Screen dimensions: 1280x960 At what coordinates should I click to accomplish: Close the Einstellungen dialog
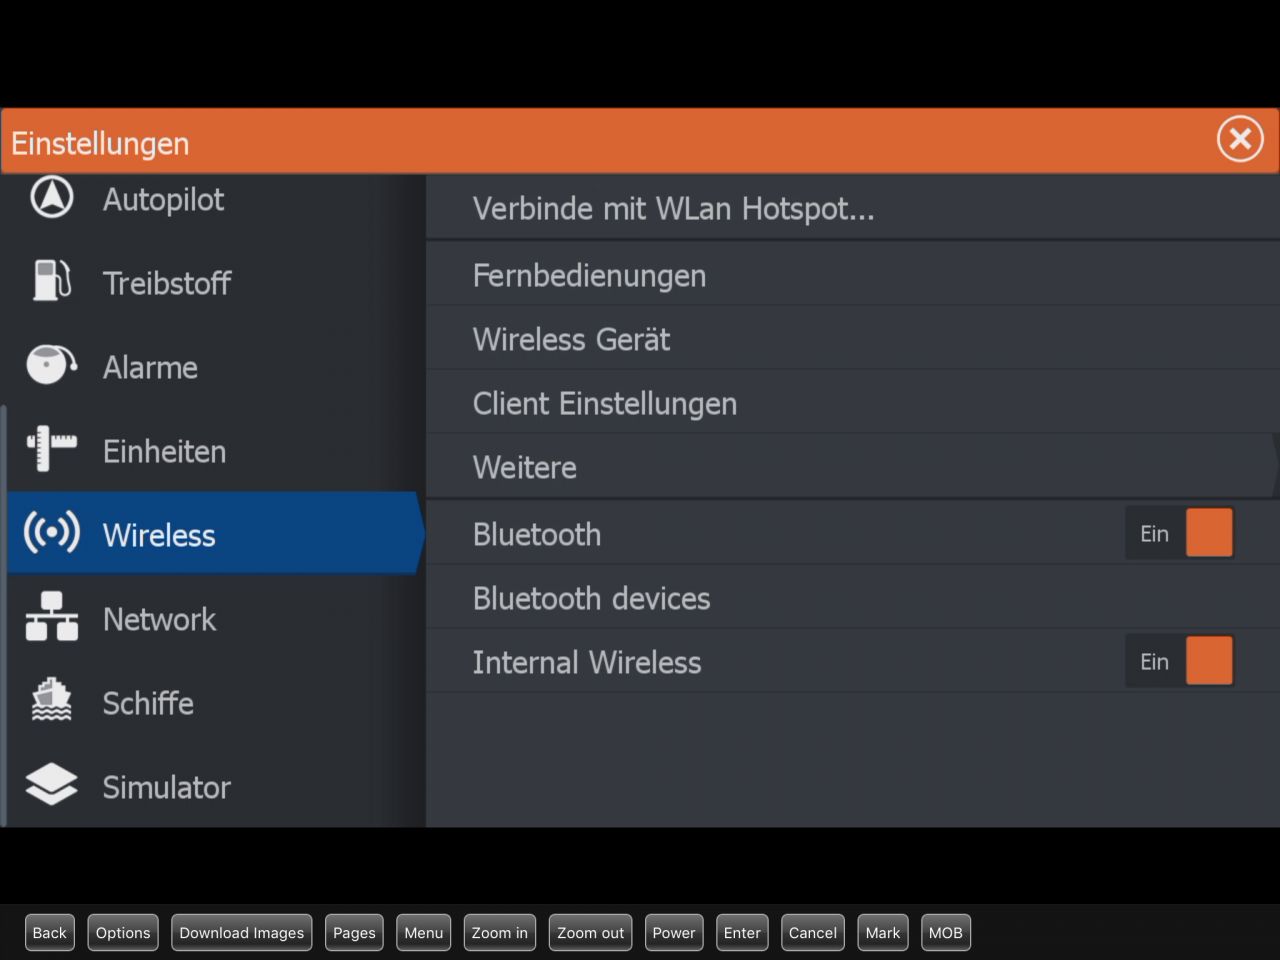coord(1240,139)
